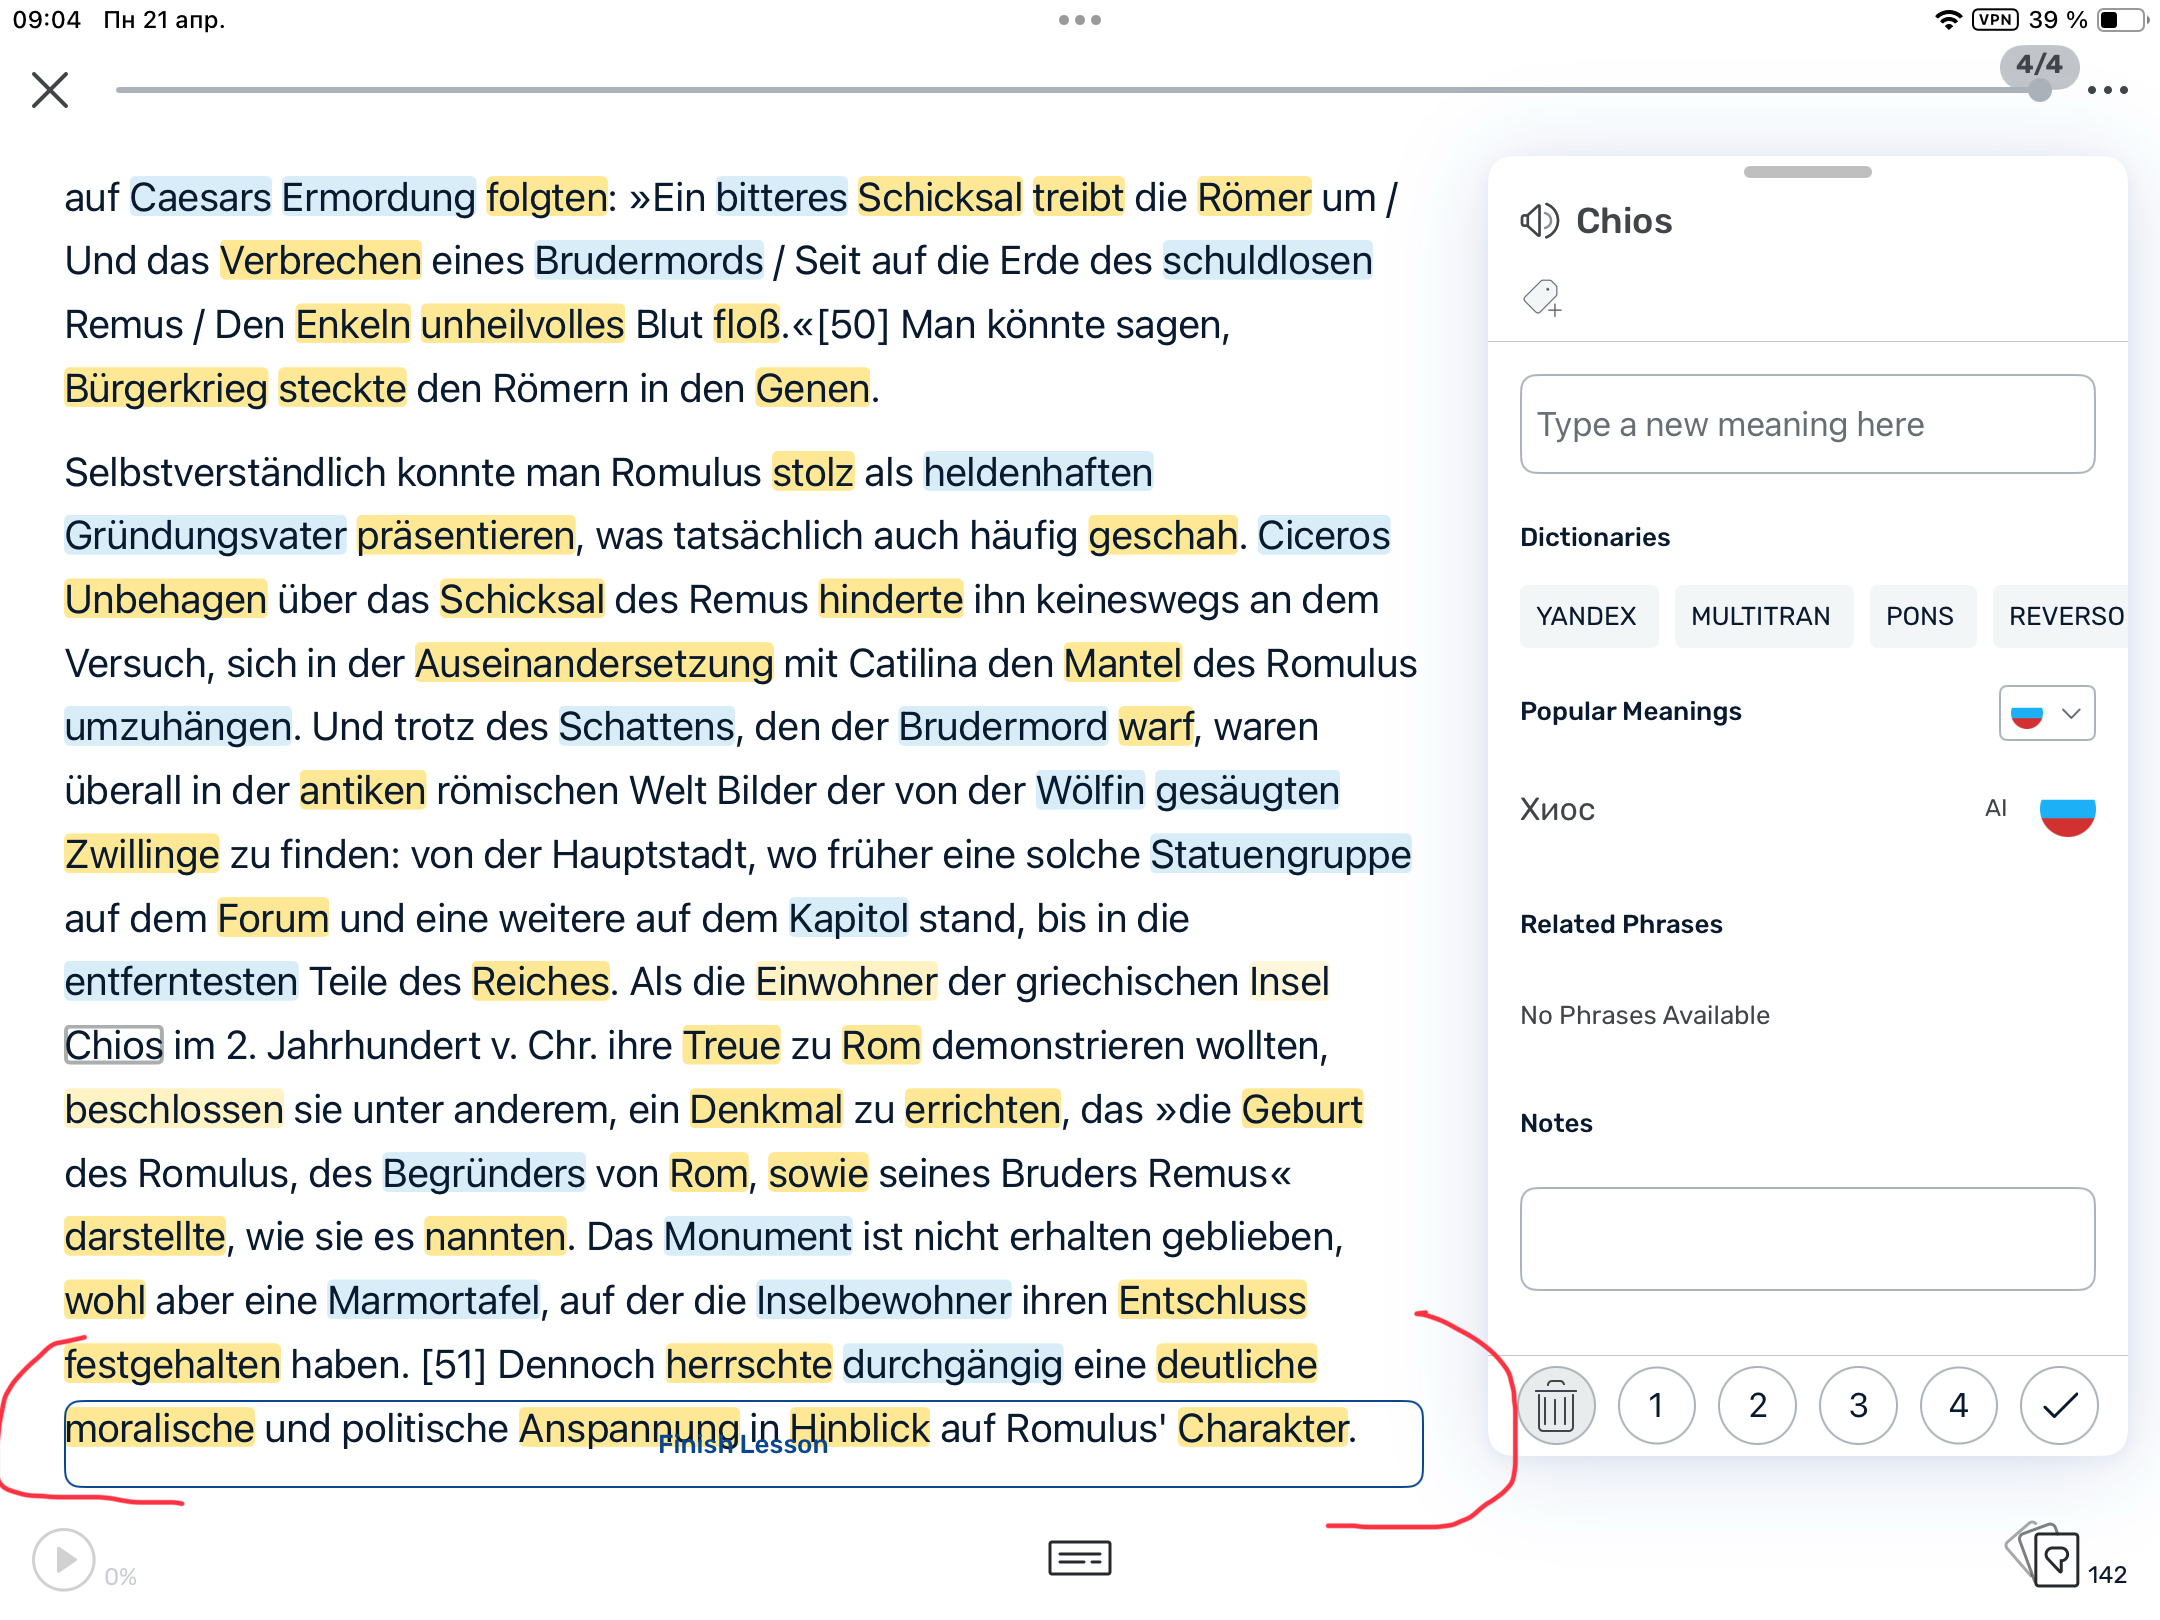
Task: Type a new meaning field
Action: coord(1807,424)
